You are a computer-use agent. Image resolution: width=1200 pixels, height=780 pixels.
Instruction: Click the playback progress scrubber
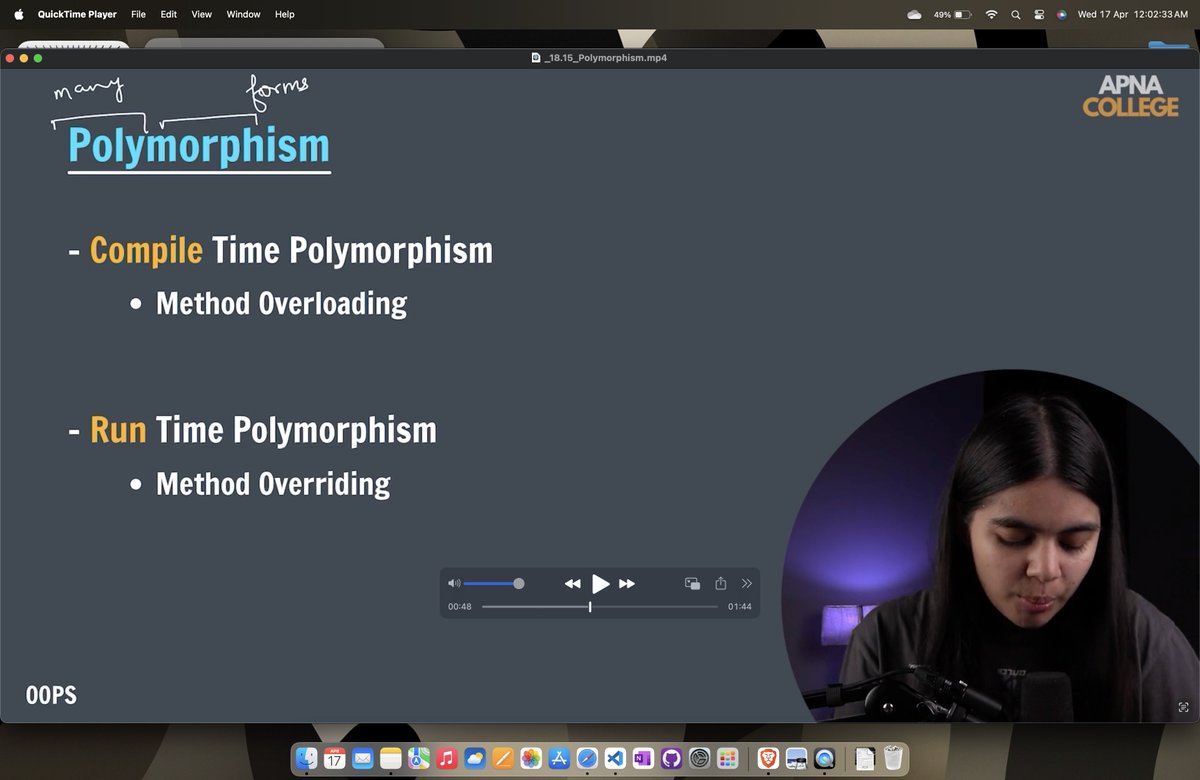pyautogui.click(x=590, y=607)
